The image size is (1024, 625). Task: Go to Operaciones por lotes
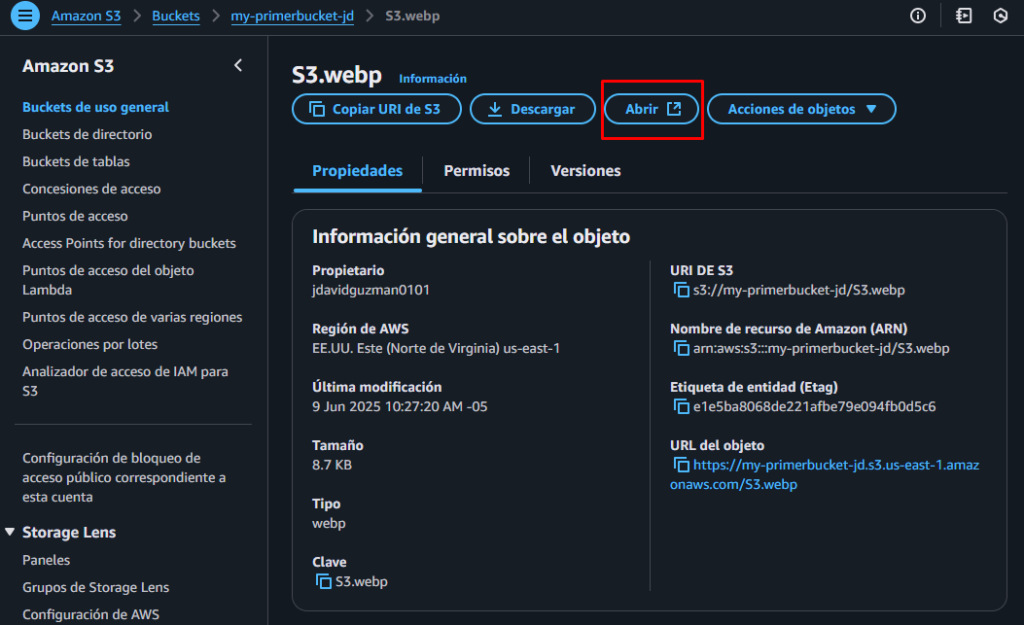90,344
